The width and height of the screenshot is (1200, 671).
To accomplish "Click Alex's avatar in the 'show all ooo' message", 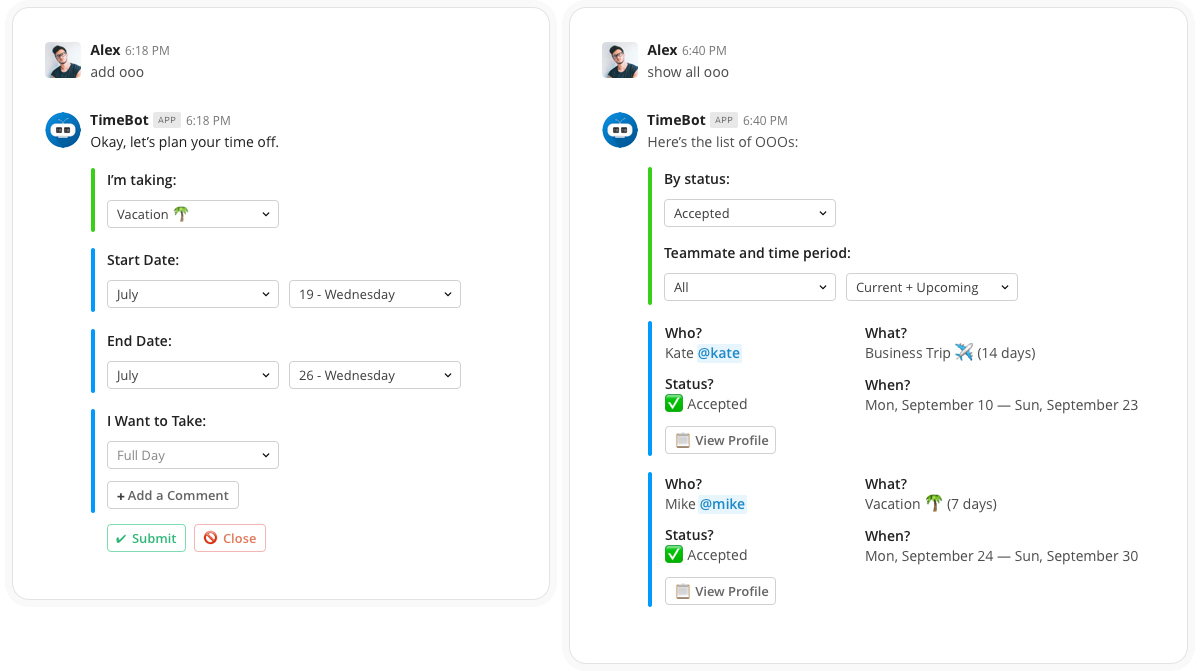I will (620, 60).
